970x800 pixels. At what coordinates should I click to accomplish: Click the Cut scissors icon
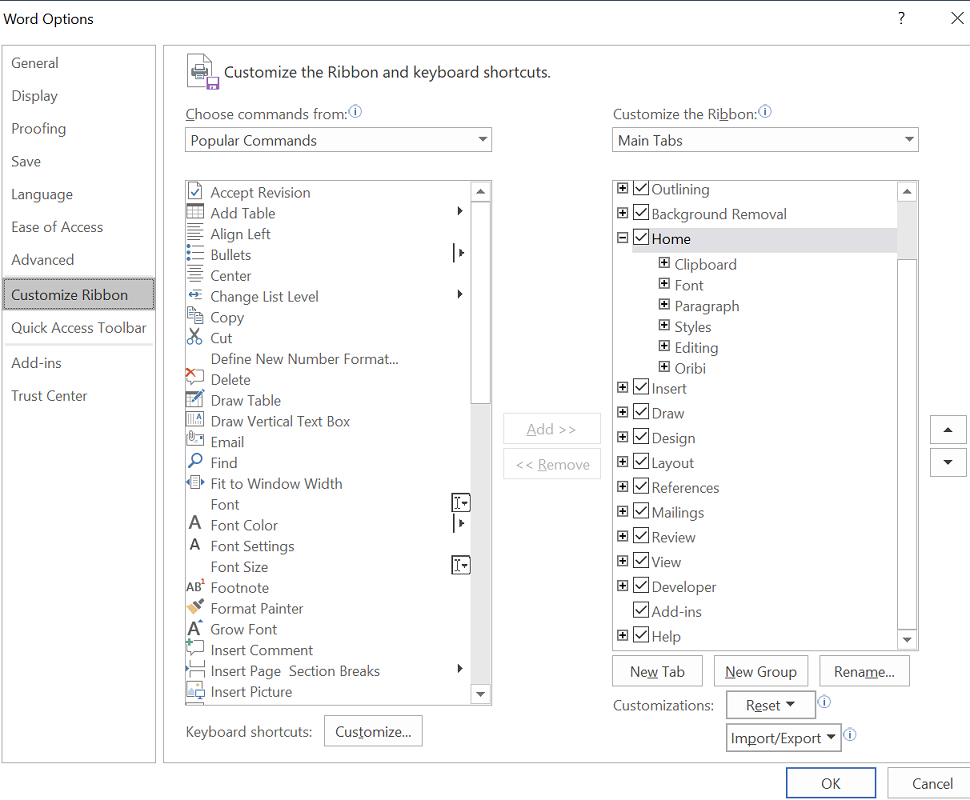coord(195,337)
